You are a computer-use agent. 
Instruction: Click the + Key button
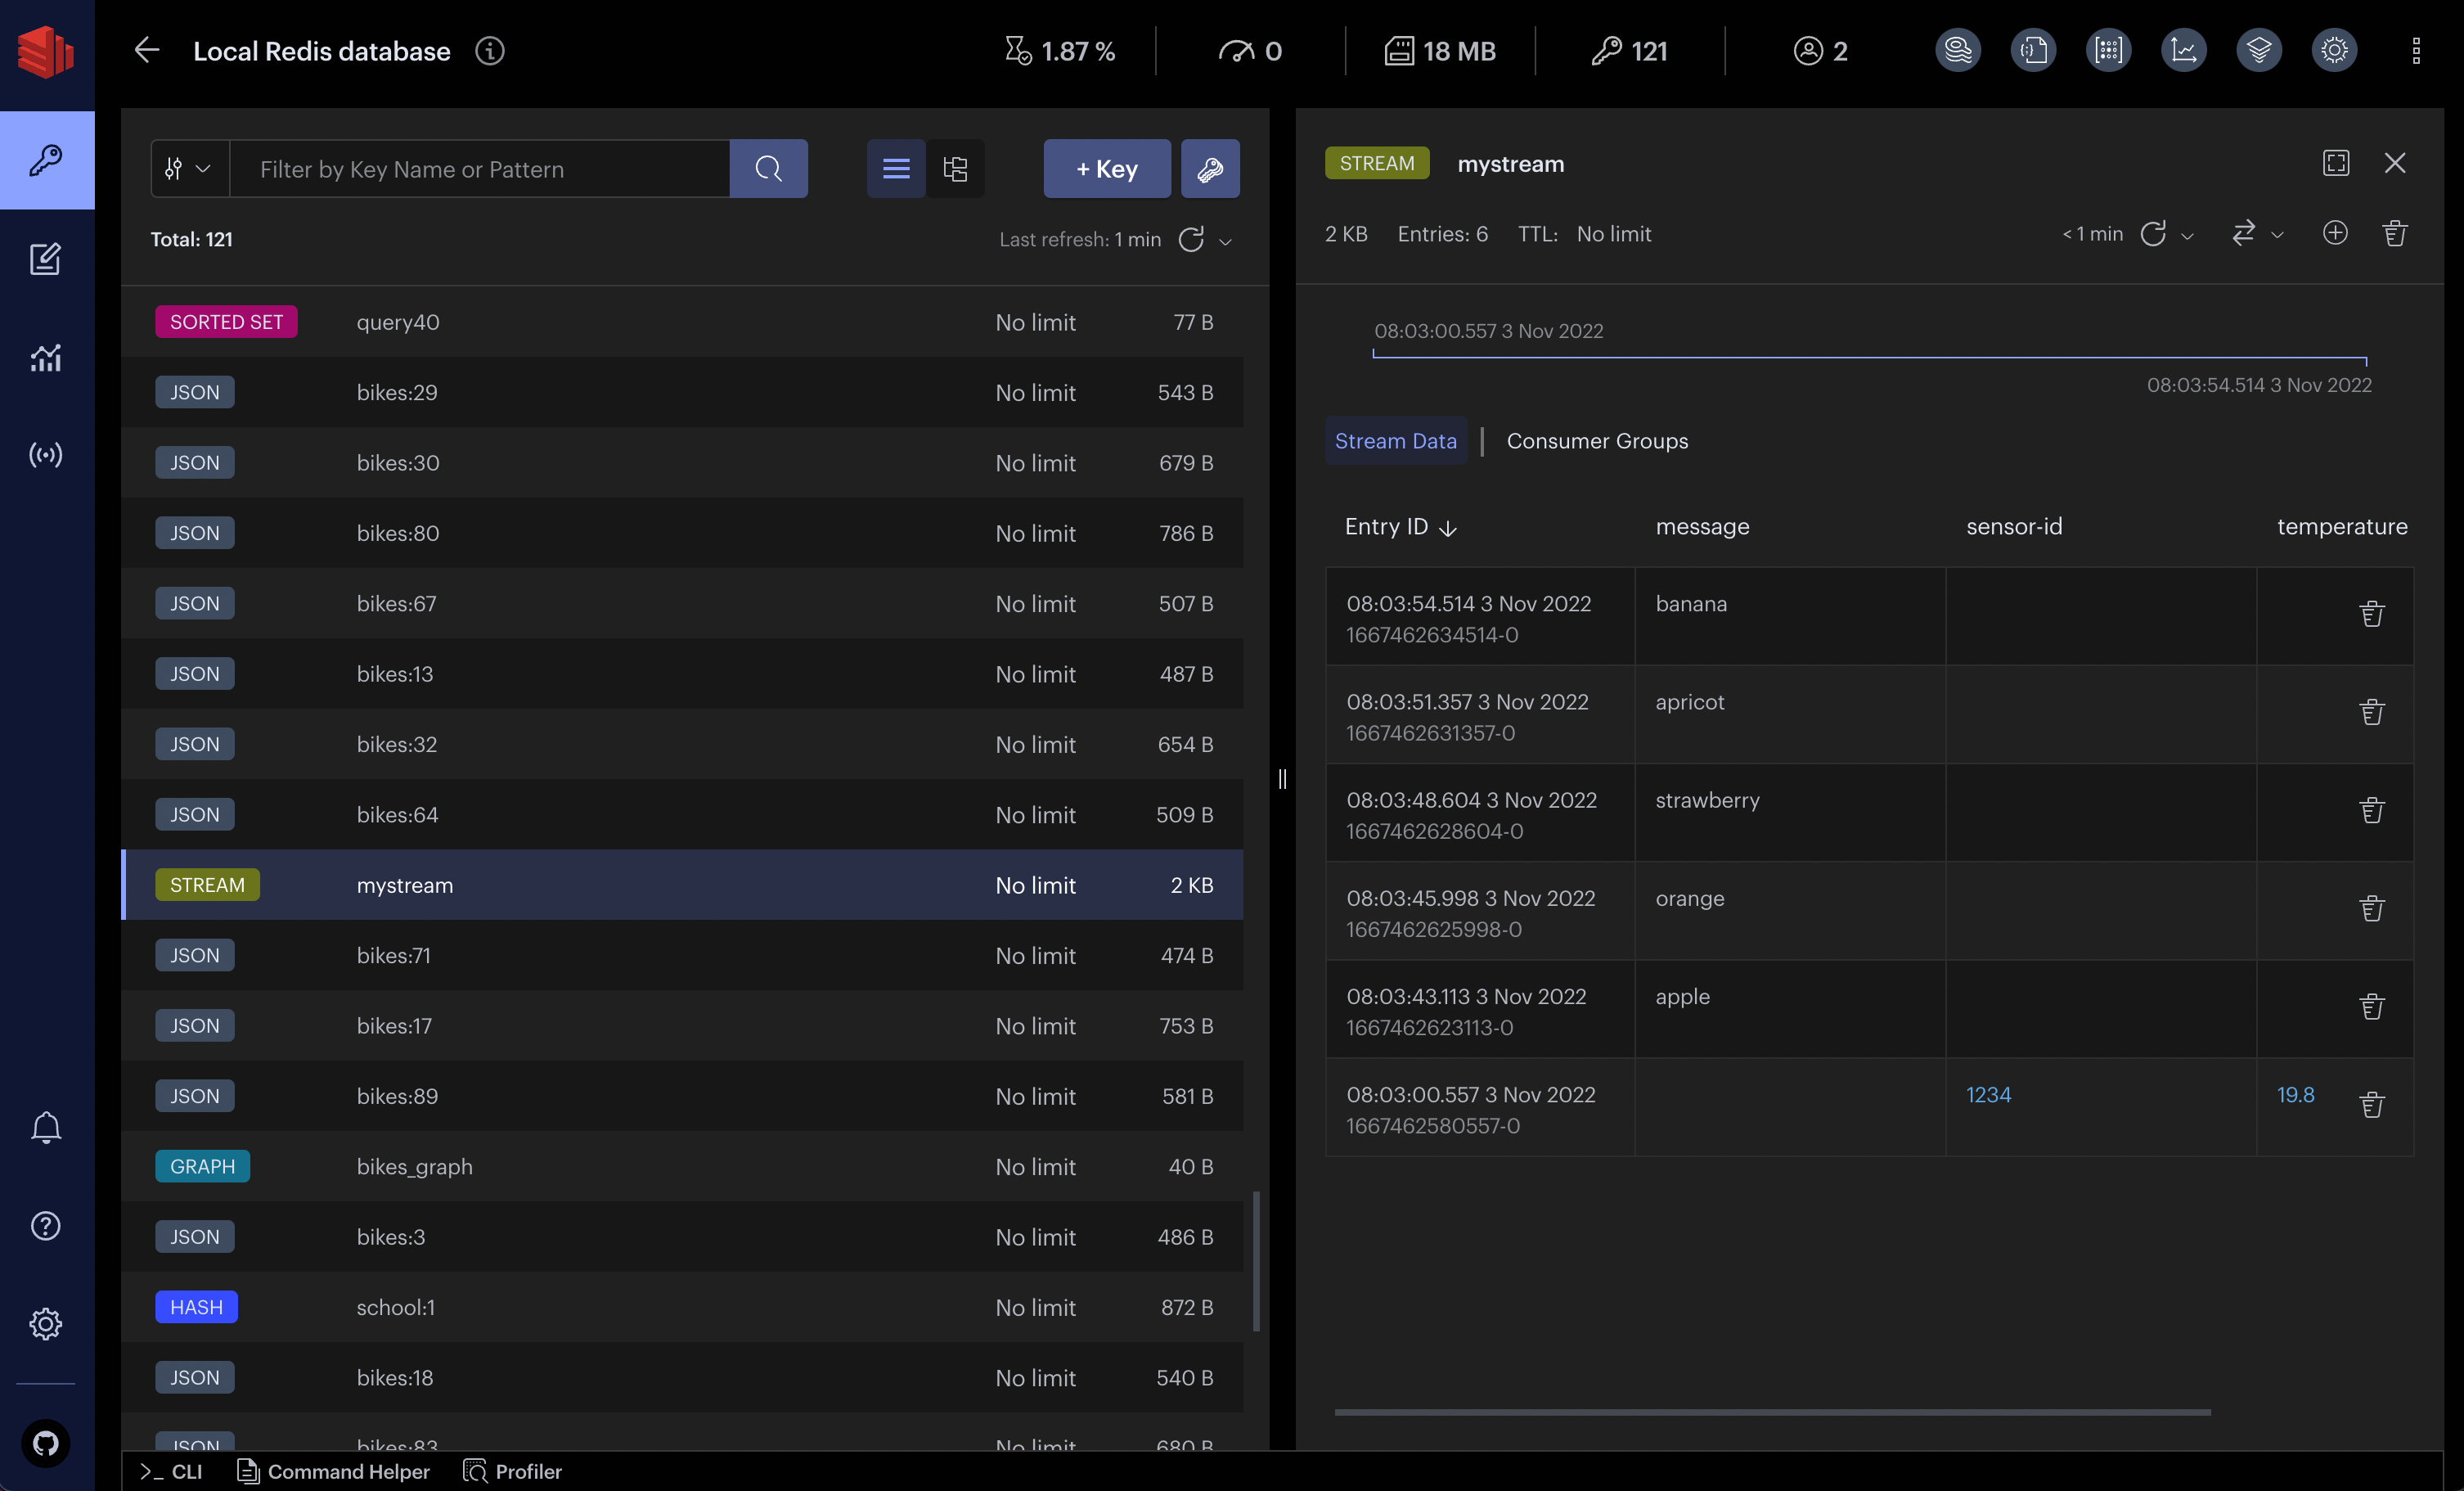1106,168
